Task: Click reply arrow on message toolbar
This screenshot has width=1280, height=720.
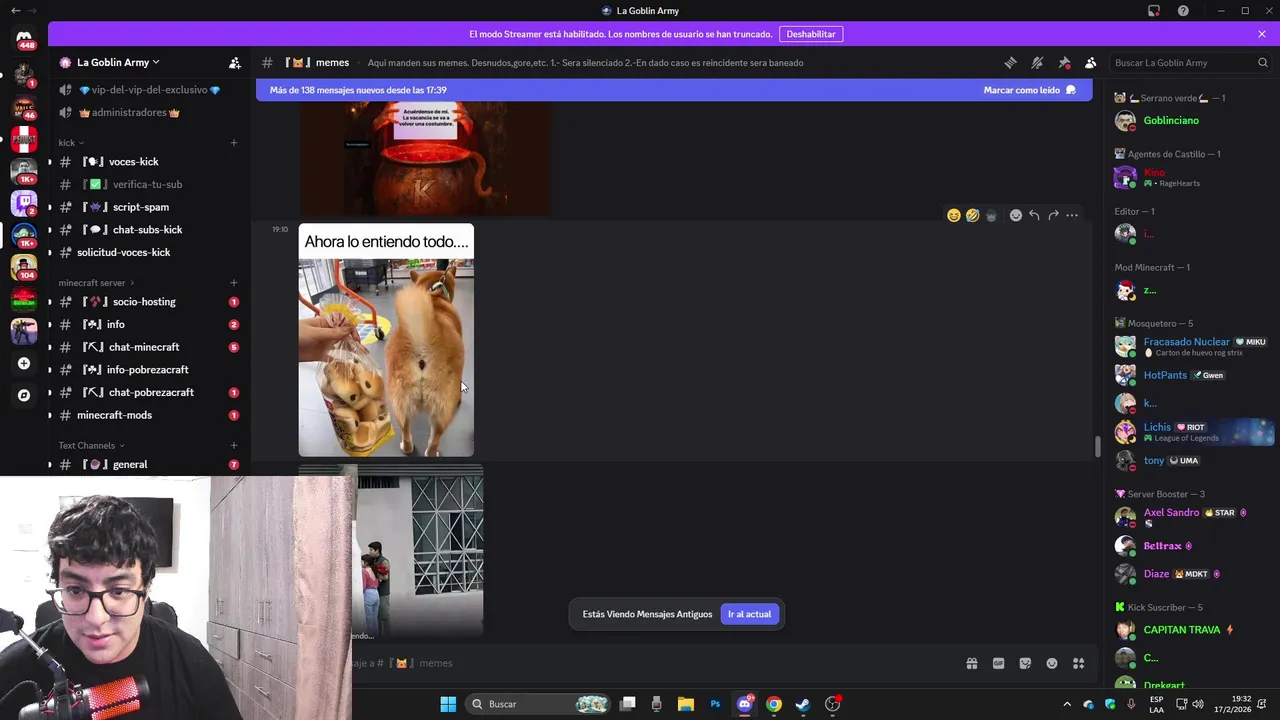Action: click(x=1034, y=215)
